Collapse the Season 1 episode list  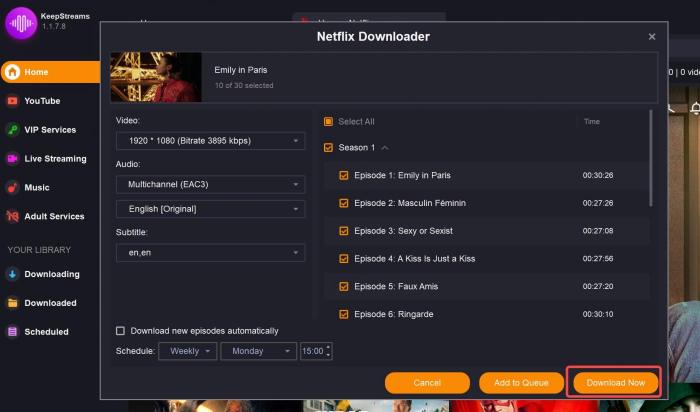click(x=385, y=148)
